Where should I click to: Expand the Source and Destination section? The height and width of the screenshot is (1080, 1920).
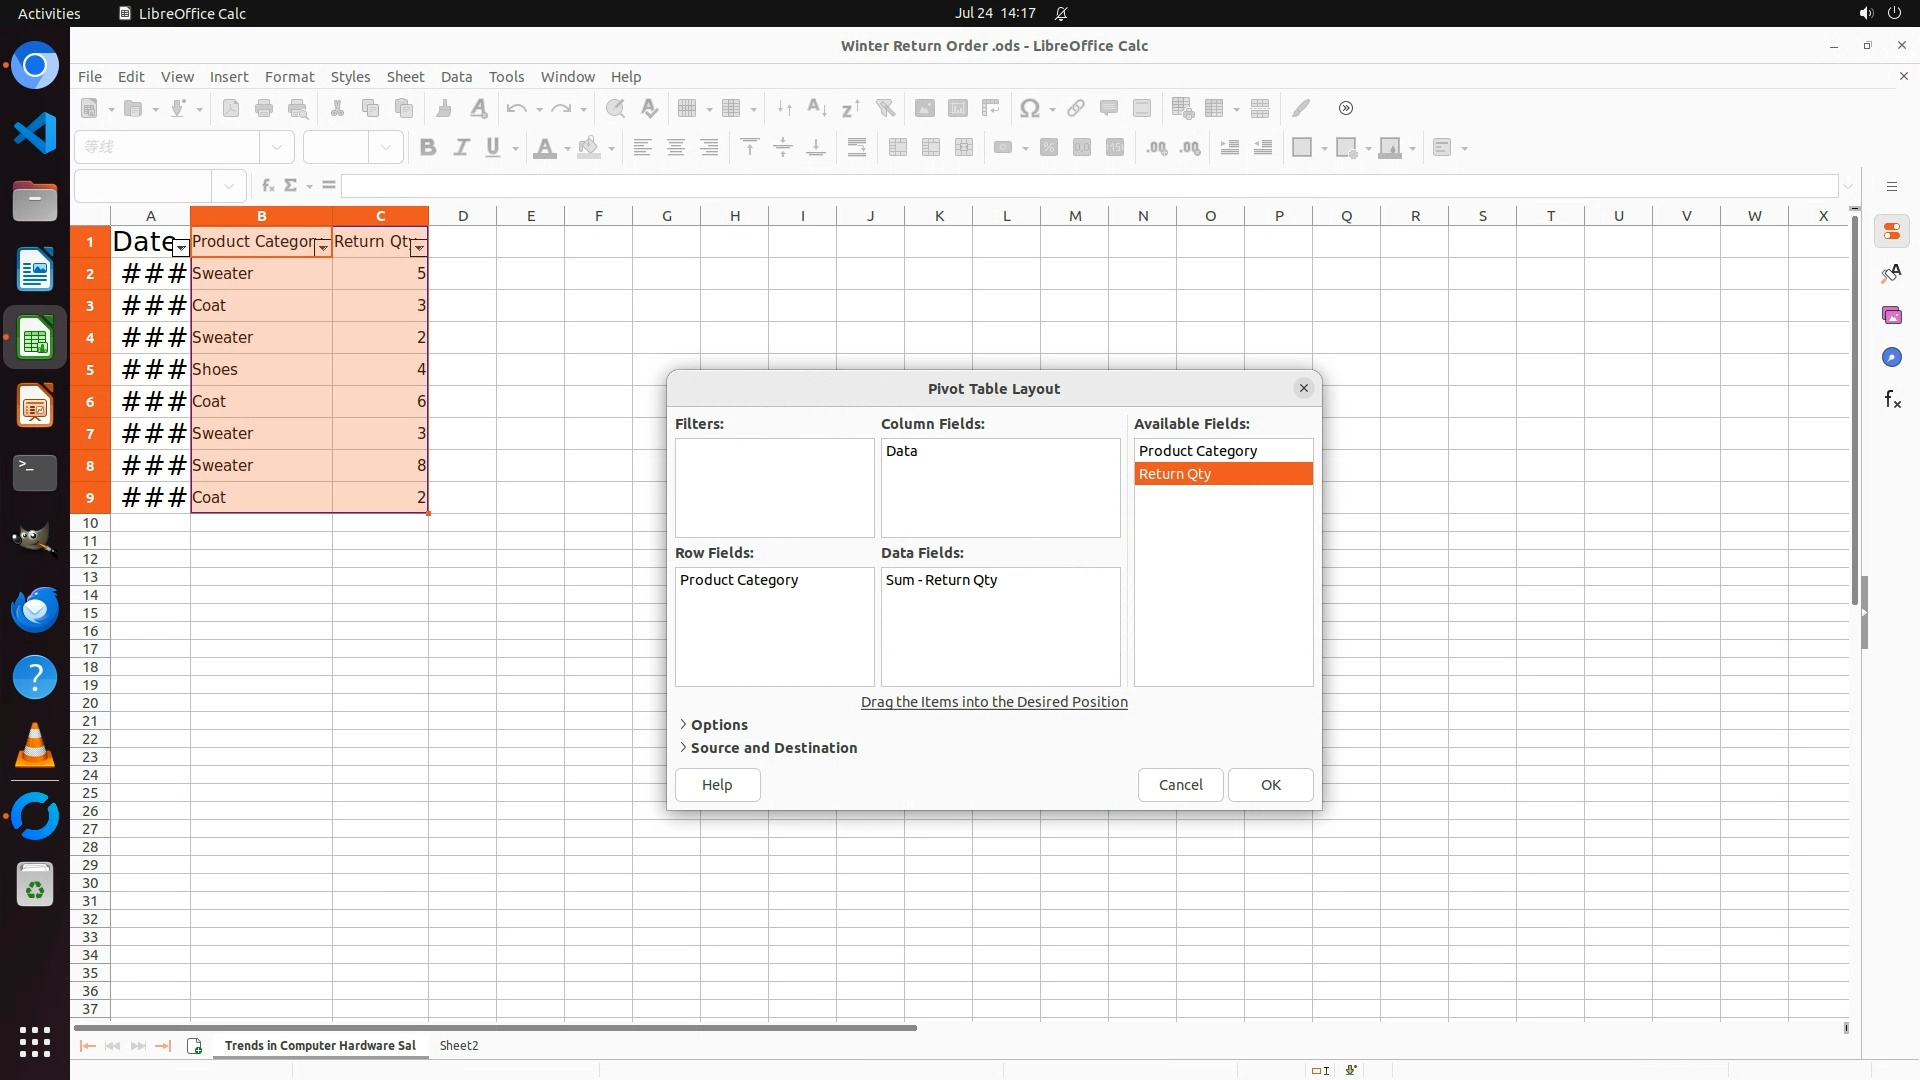(x=772, y=748)
